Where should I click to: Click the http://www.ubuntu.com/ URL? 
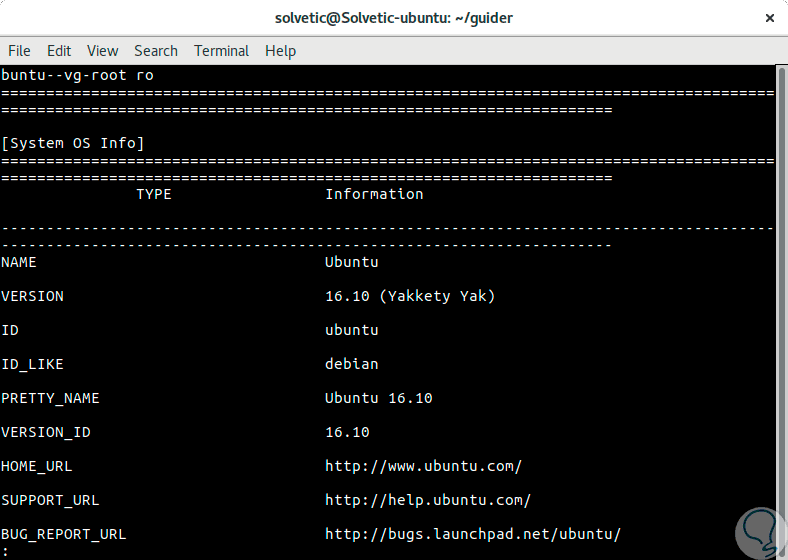[x=424, y=466]
